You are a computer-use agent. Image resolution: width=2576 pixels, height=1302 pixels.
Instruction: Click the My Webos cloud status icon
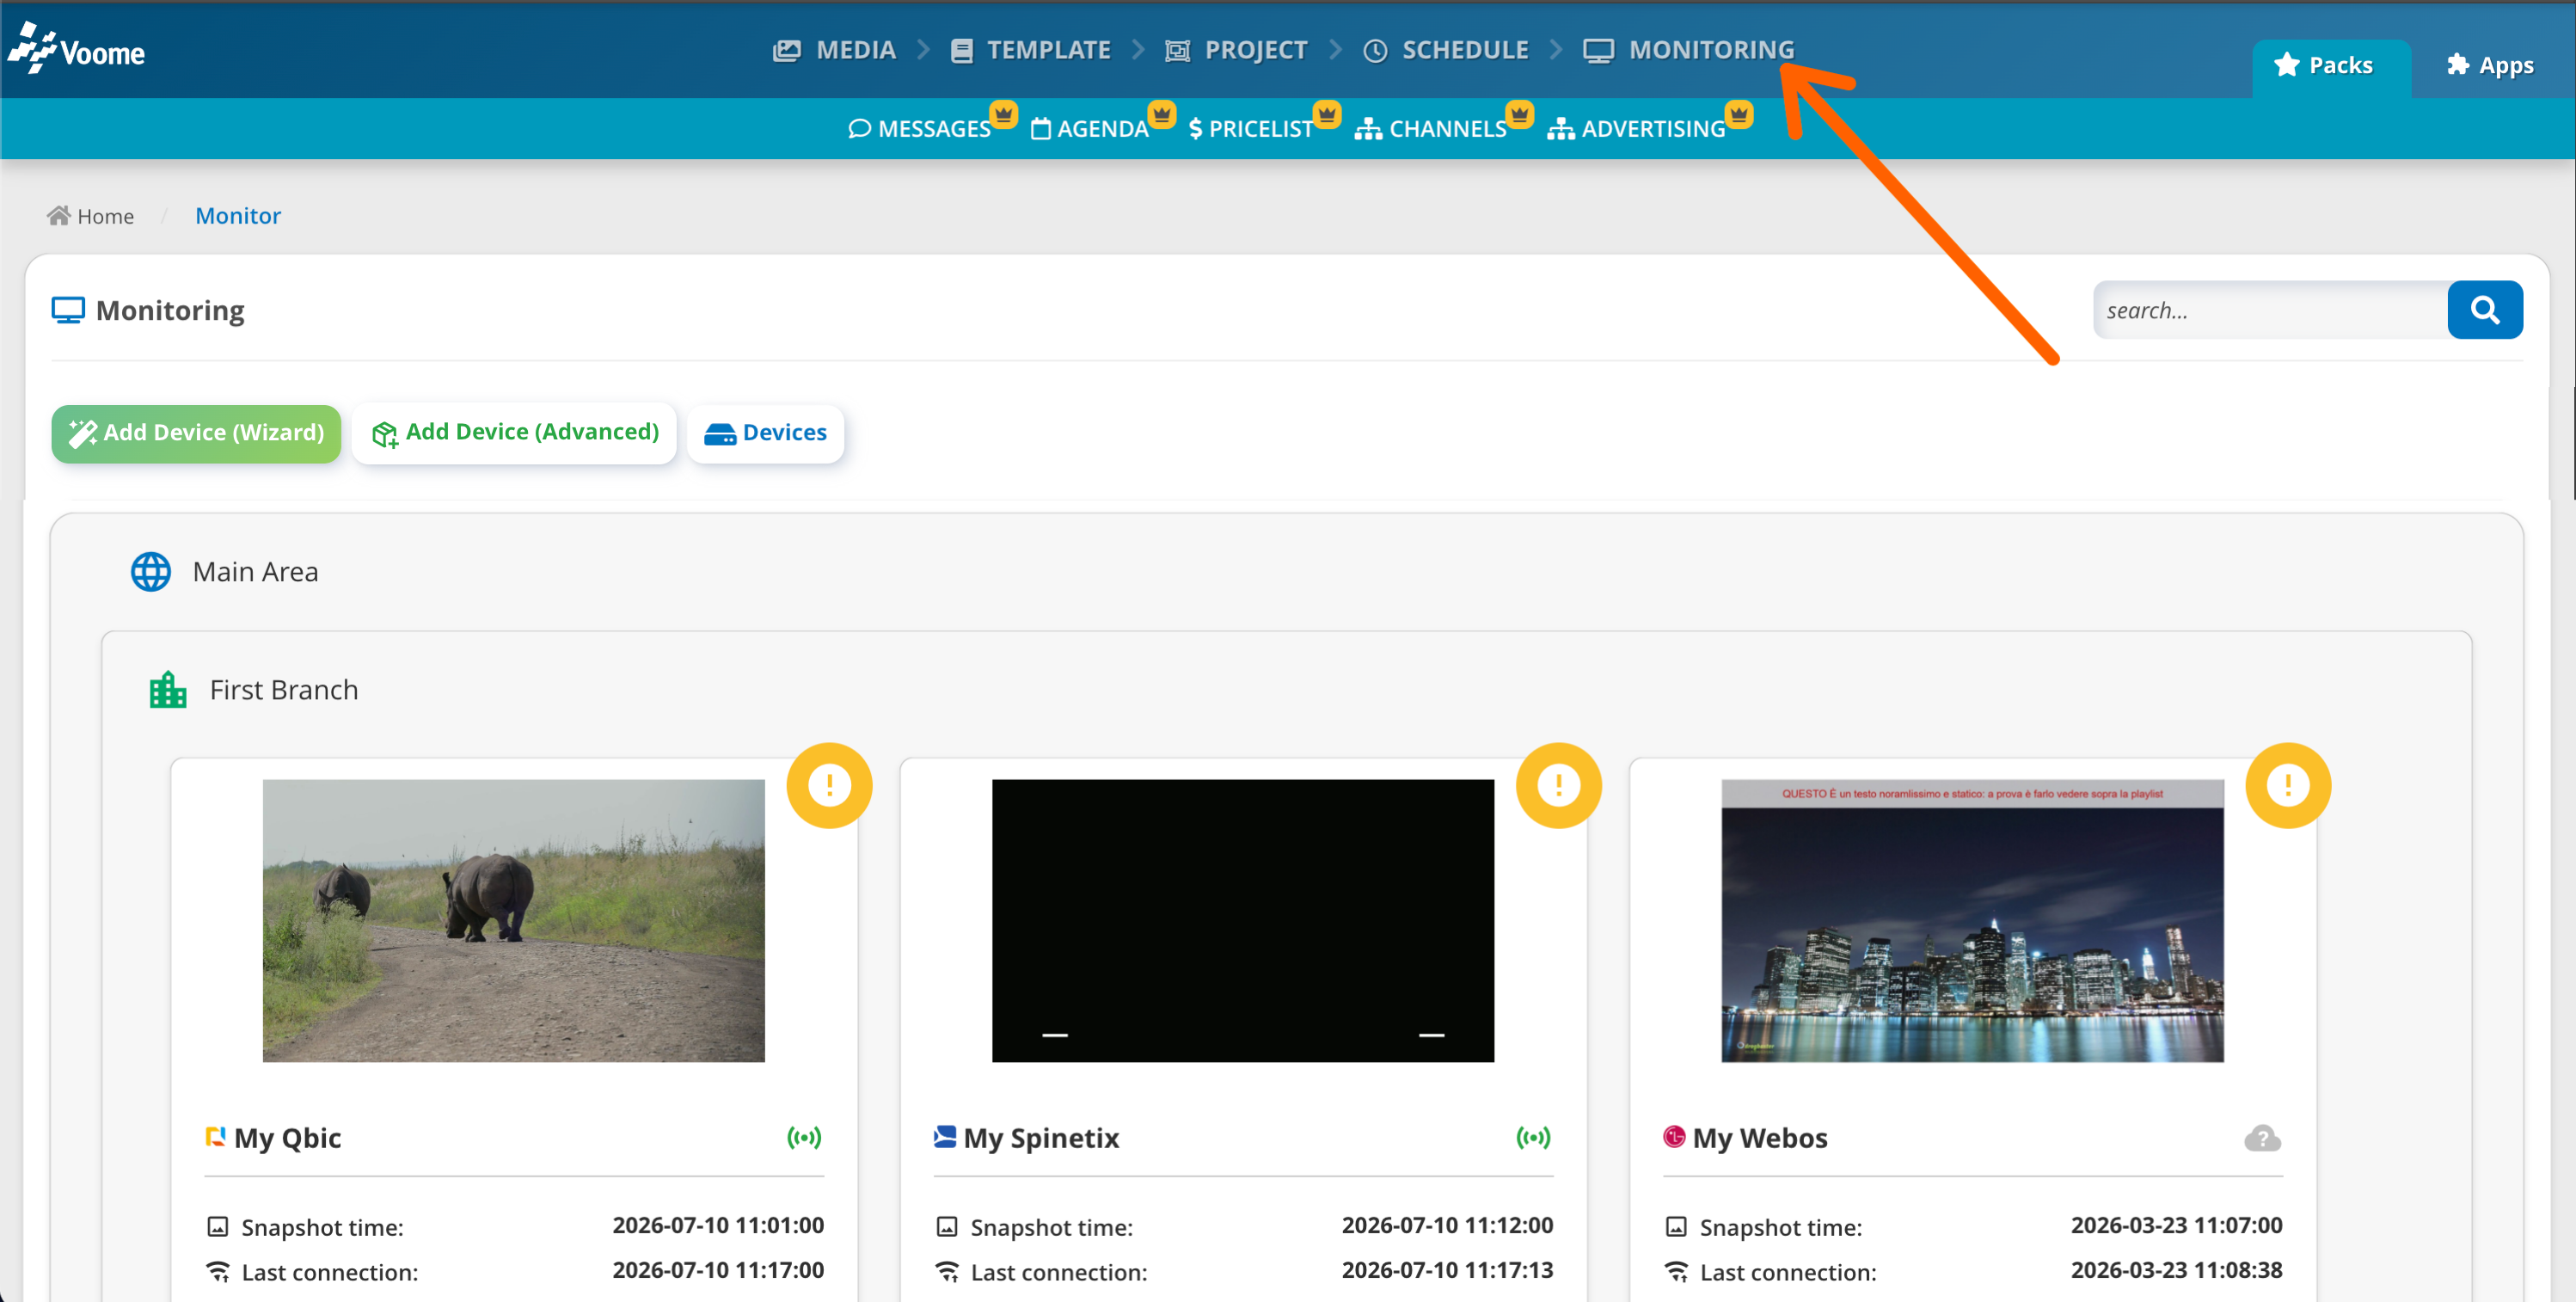[x=2262, y=1138]
